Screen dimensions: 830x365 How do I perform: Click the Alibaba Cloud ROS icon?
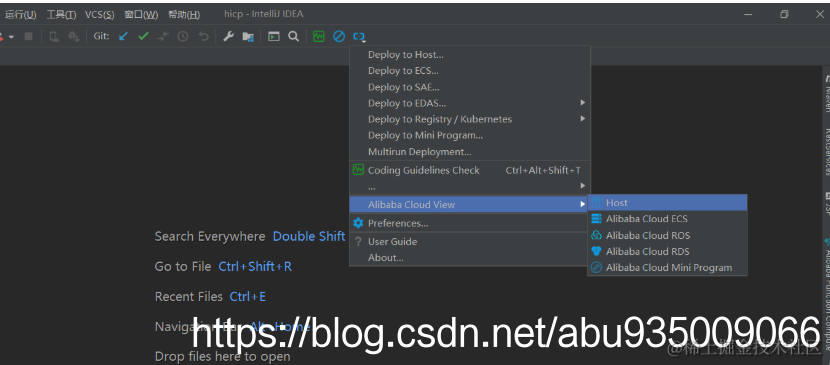(597, 235)
